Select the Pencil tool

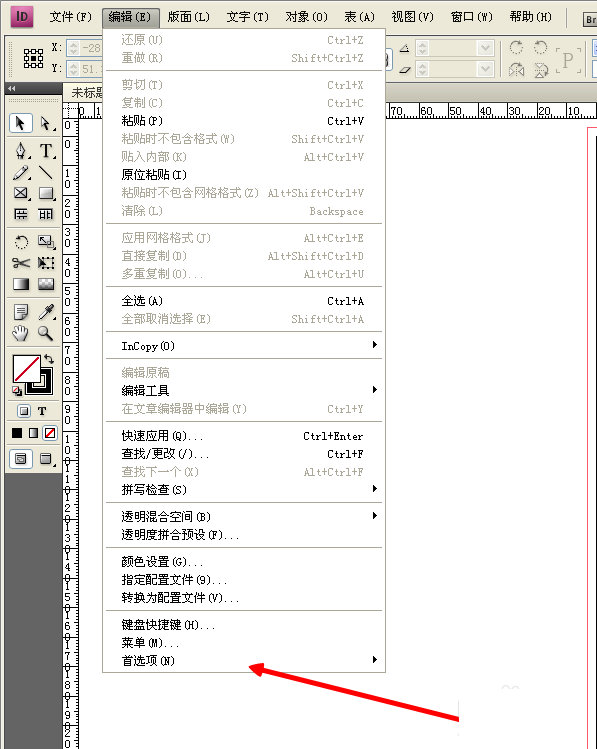pyautogui.click(x=21, y=172)
